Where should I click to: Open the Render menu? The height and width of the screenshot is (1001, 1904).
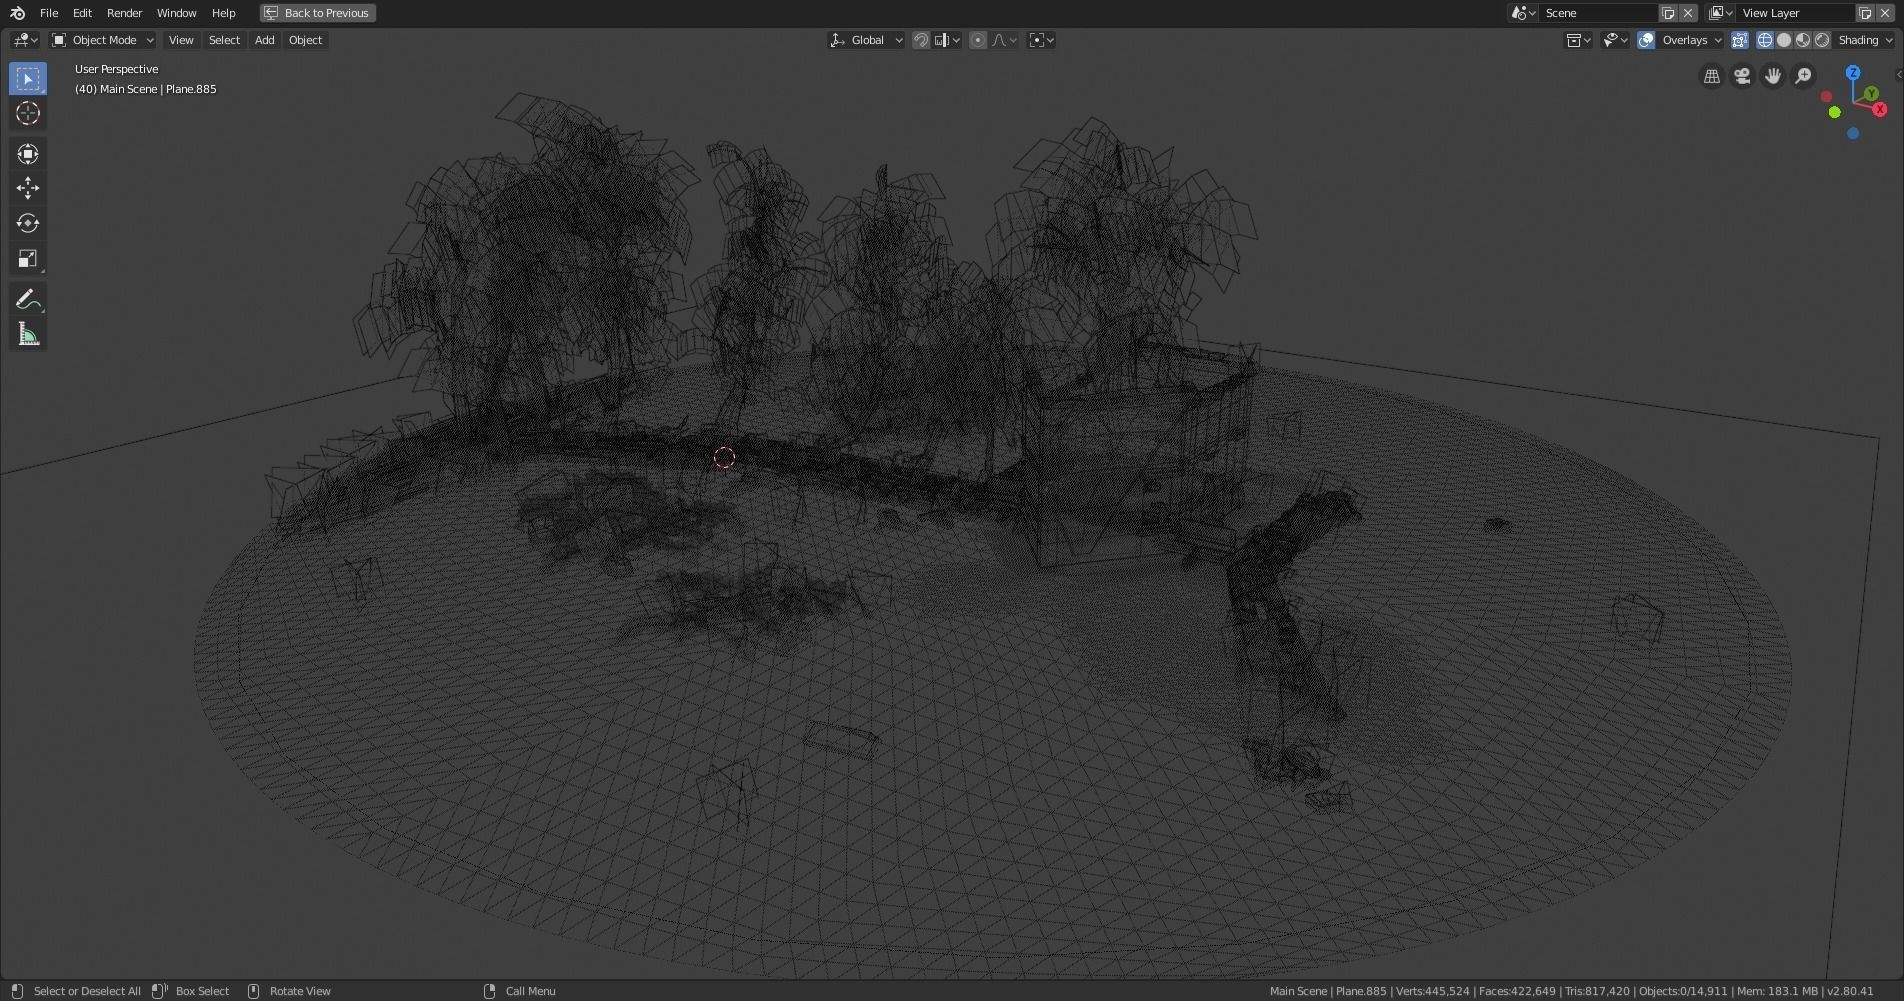(124, 13)
